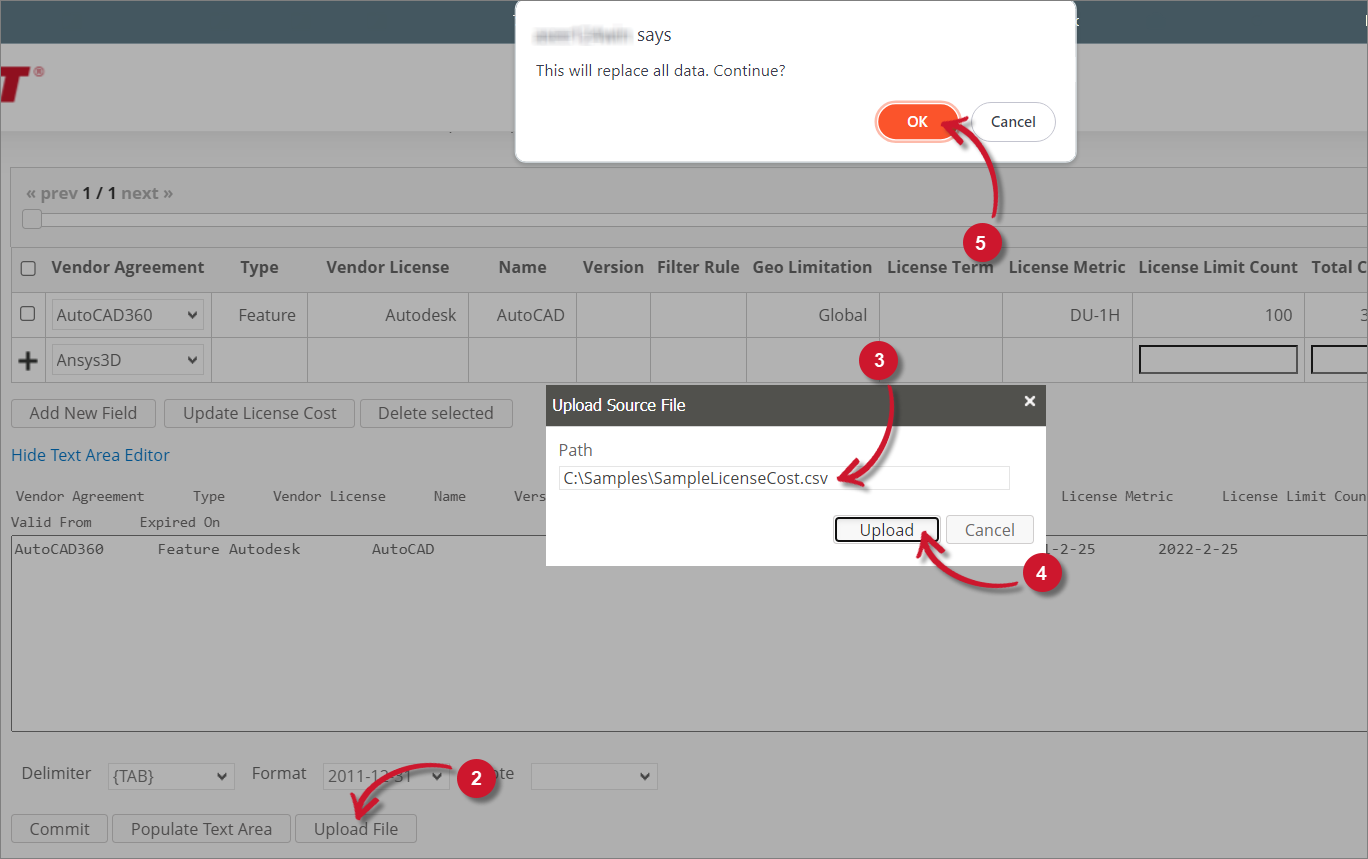Select the AutoCAD360 row checkbox
The image size is (1368, 859).
tap(27, 314)
